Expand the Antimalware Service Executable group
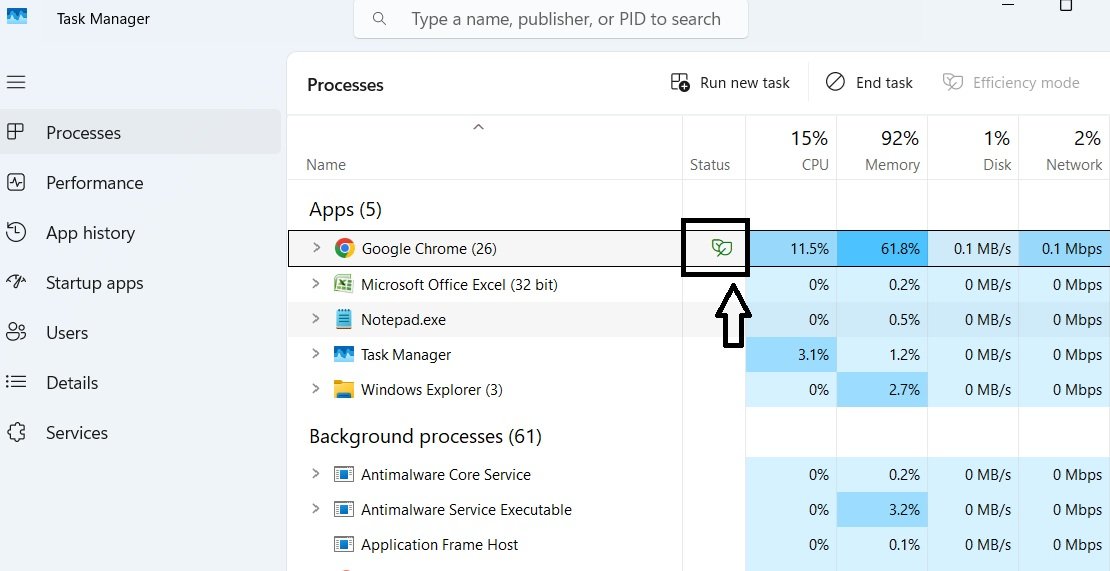The width and height of the screenshot is (1110, 571). [316, 509]
